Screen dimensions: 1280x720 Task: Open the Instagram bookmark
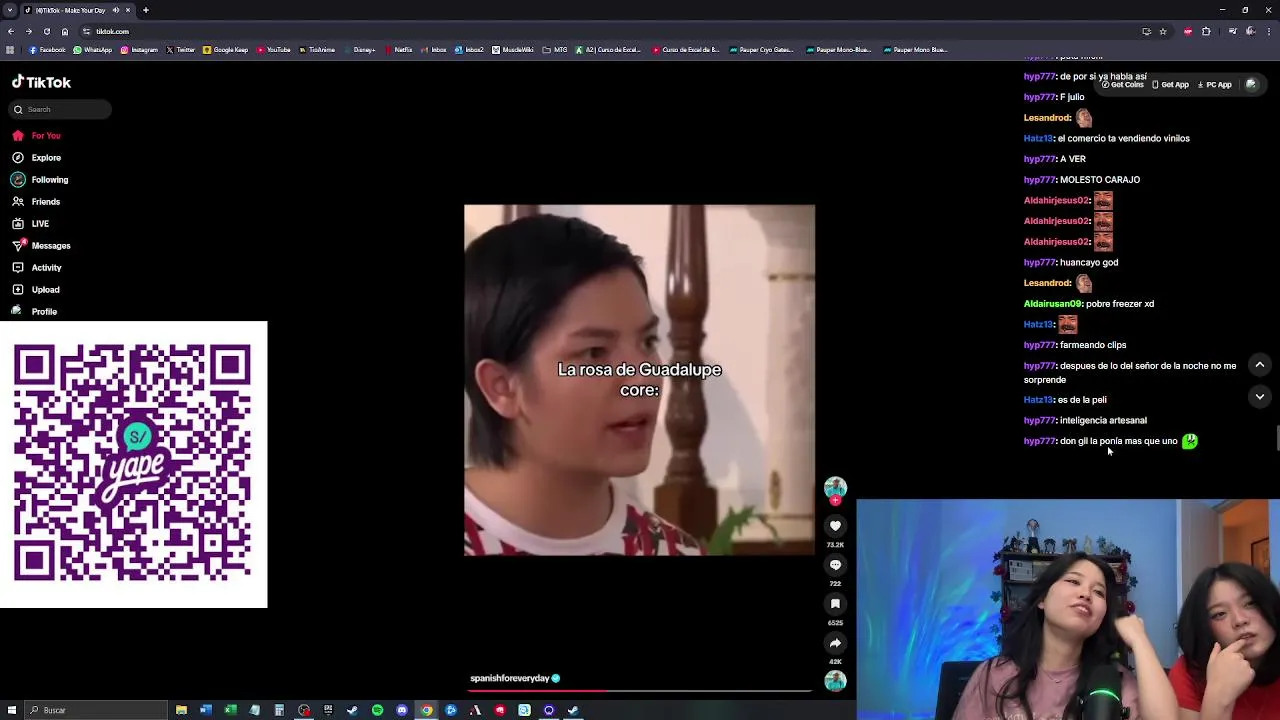pos(139,50)
